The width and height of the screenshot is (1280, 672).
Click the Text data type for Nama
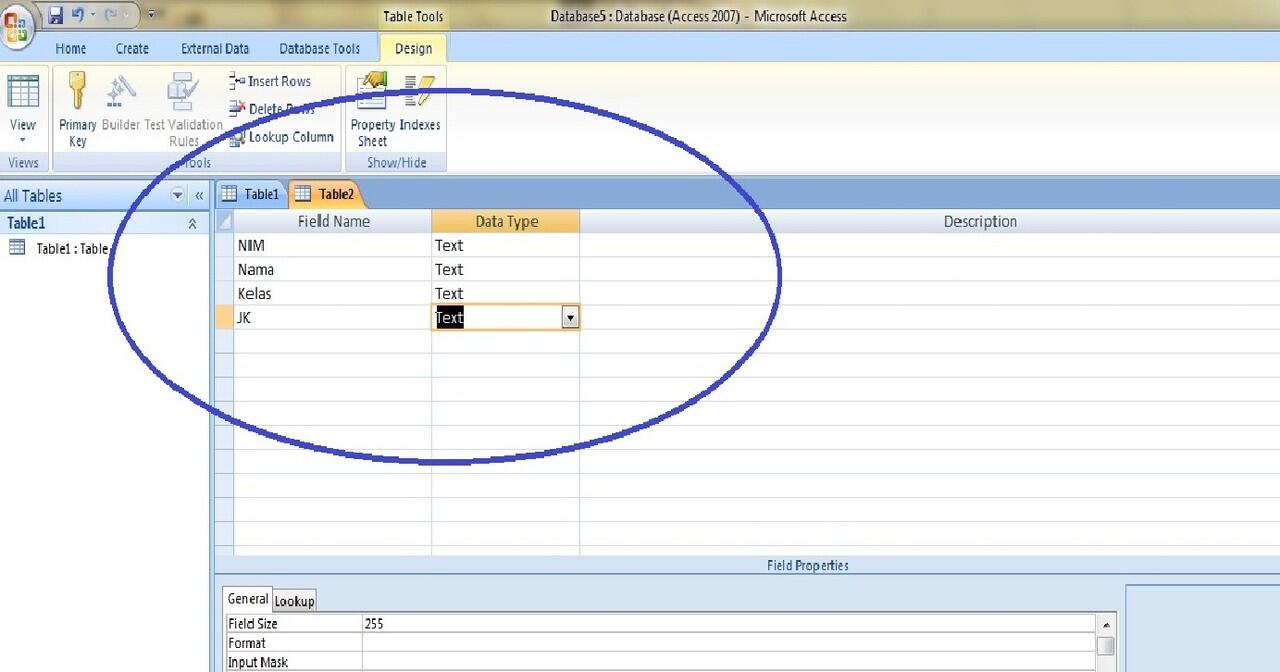[x=506, y=269]
